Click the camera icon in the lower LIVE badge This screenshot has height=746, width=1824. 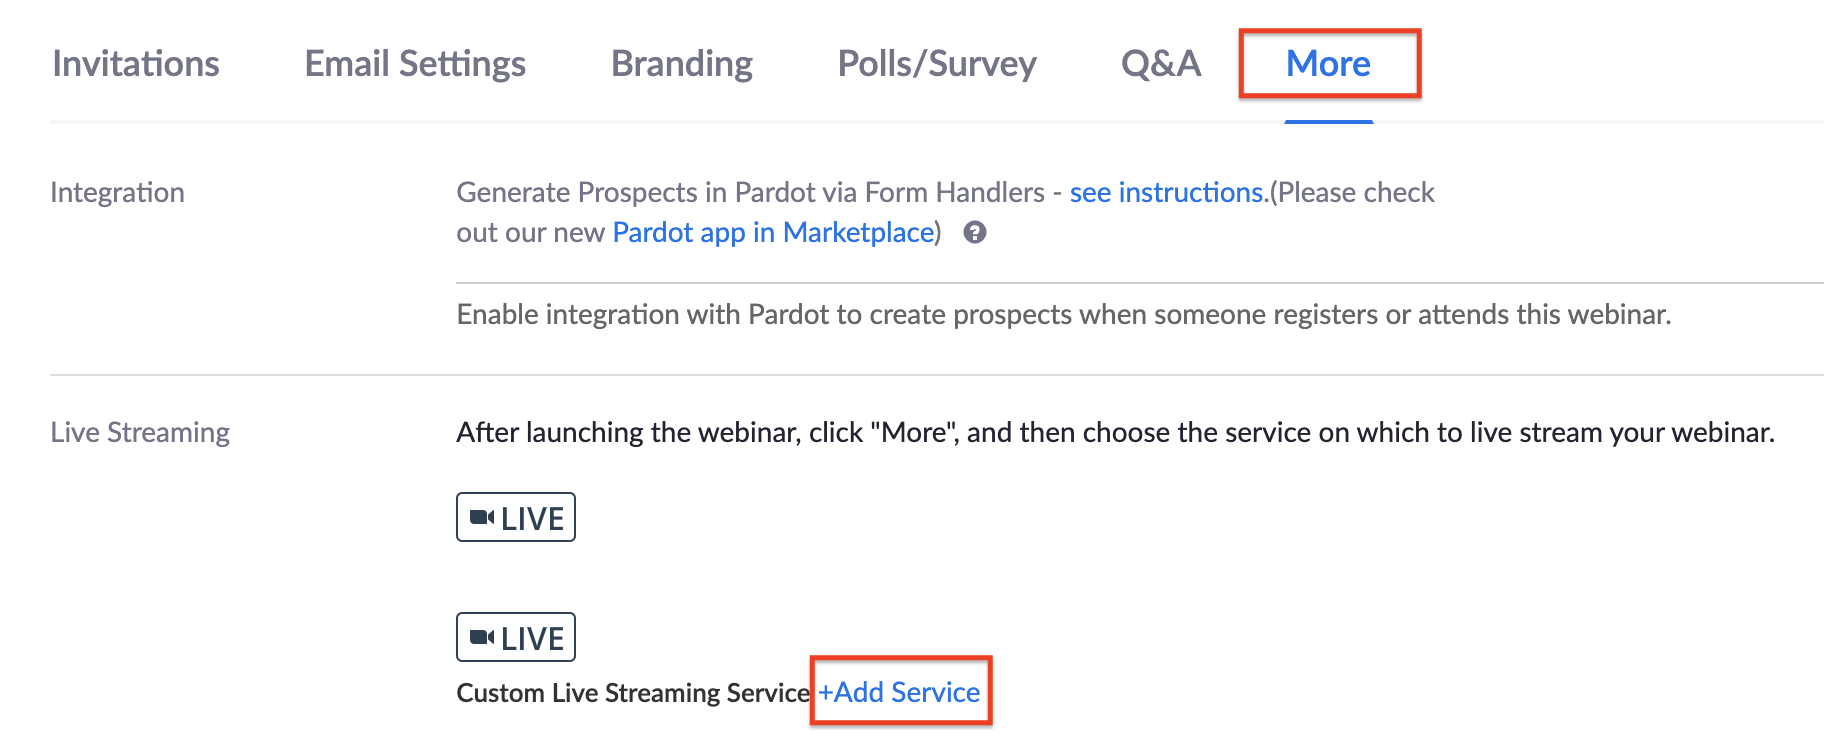coord(482,637)
